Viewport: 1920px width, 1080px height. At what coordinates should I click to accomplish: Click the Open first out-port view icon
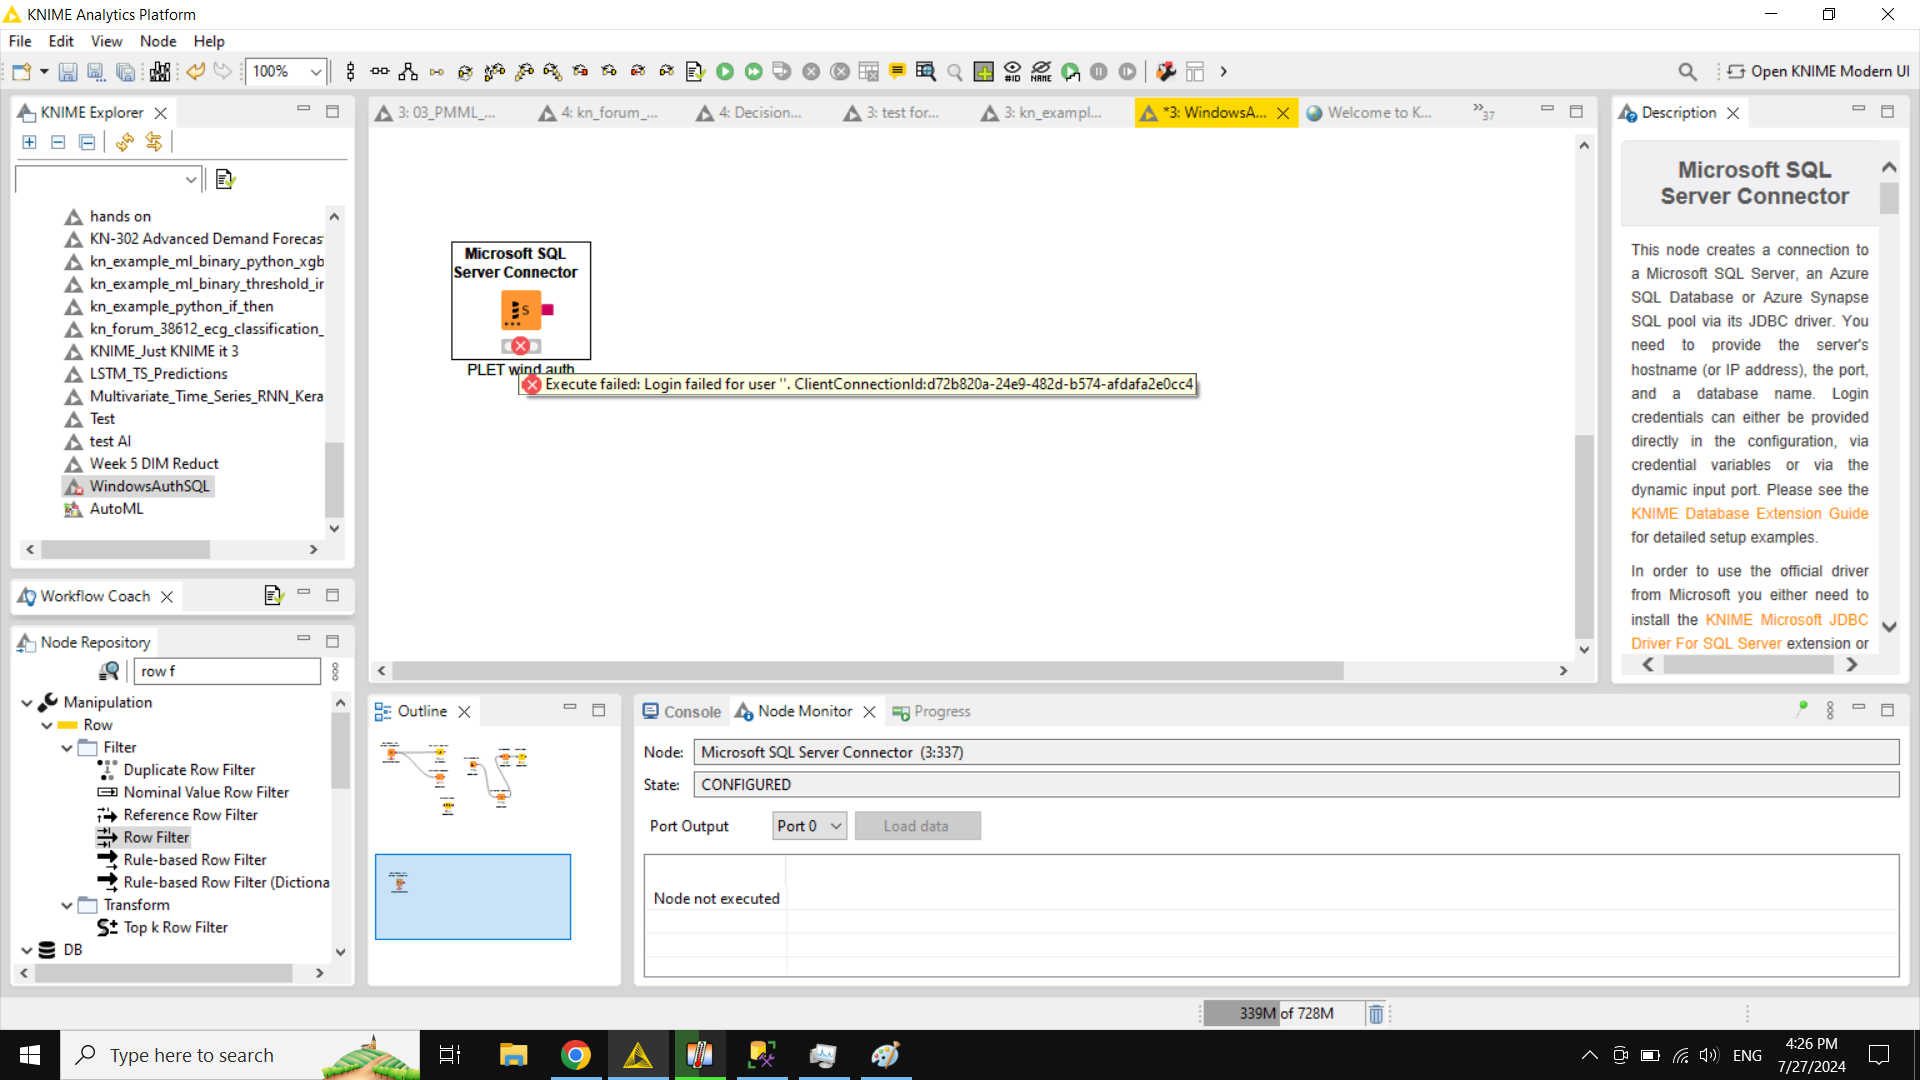[926, 71]
